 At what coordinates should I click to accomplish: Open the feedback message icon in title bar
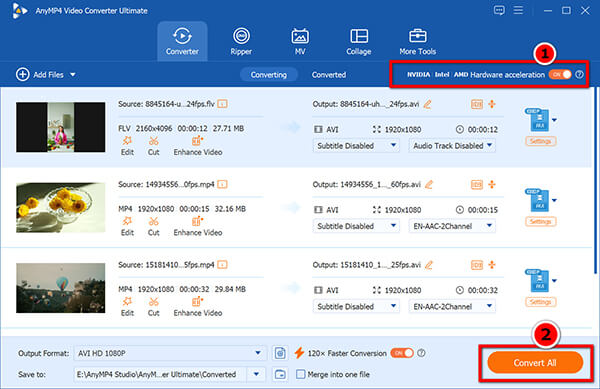tap(499, 10)
